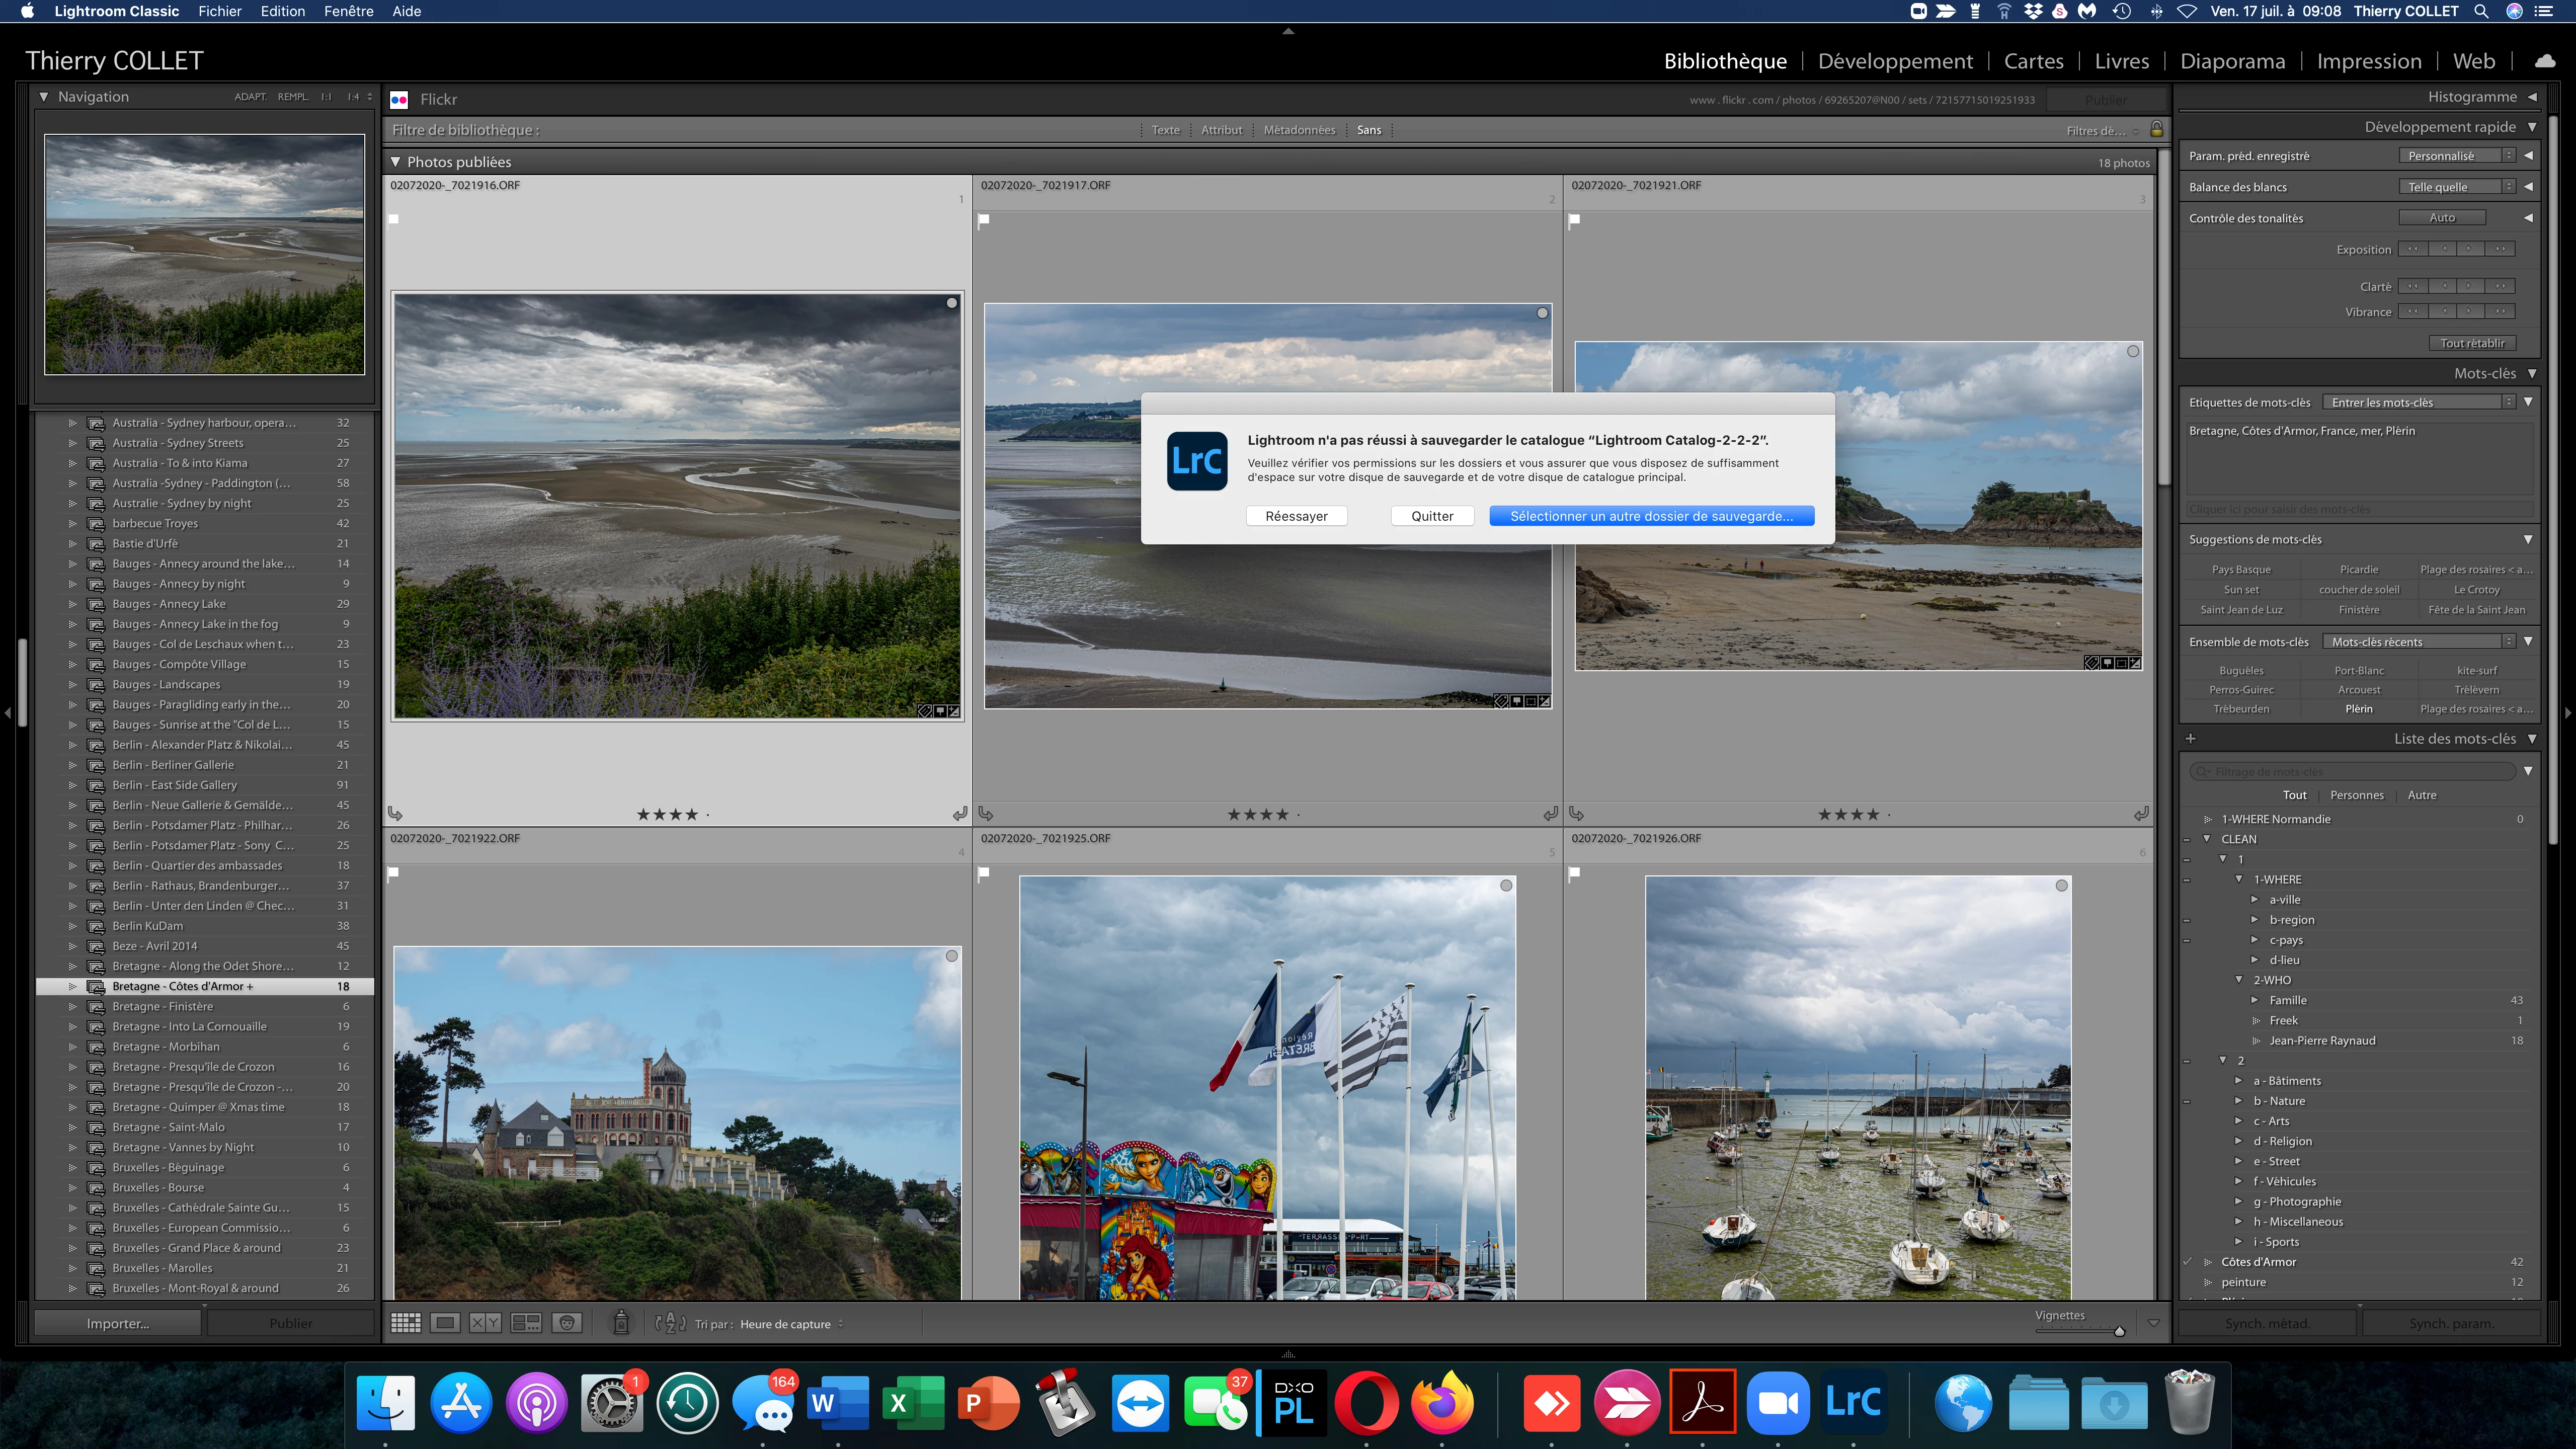Click the filter lock icon

click(x=2157, y=129)
